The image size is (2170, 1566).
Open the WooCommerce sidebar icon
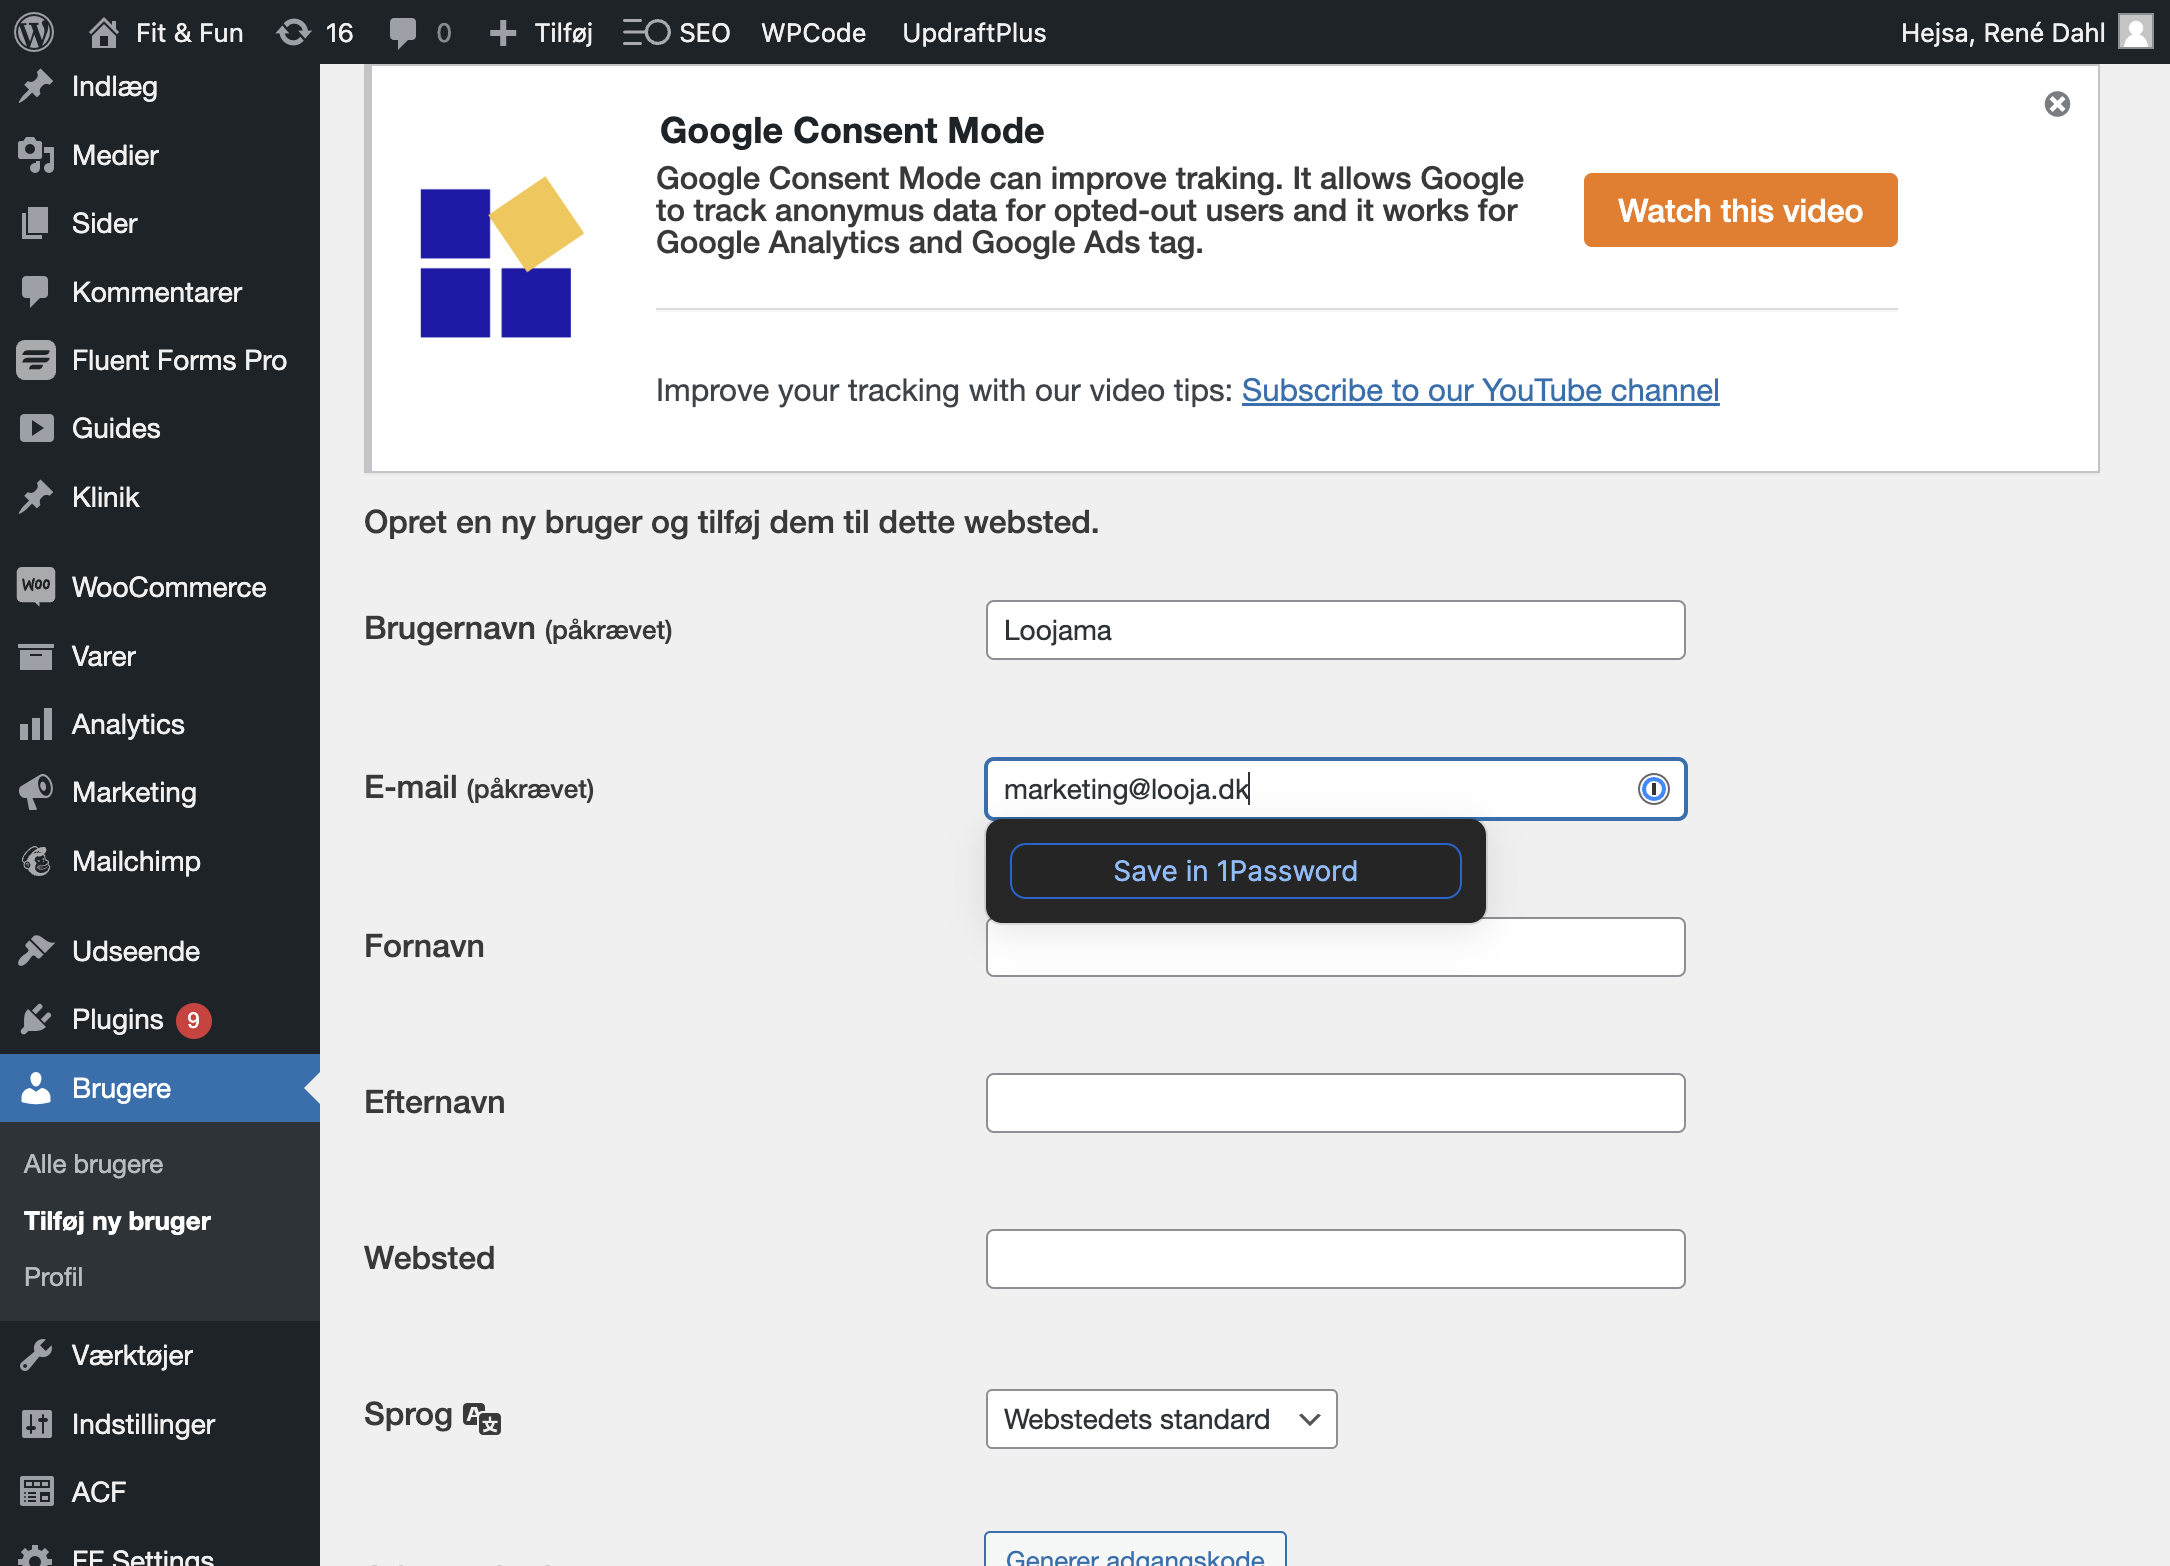click(36, 586)
